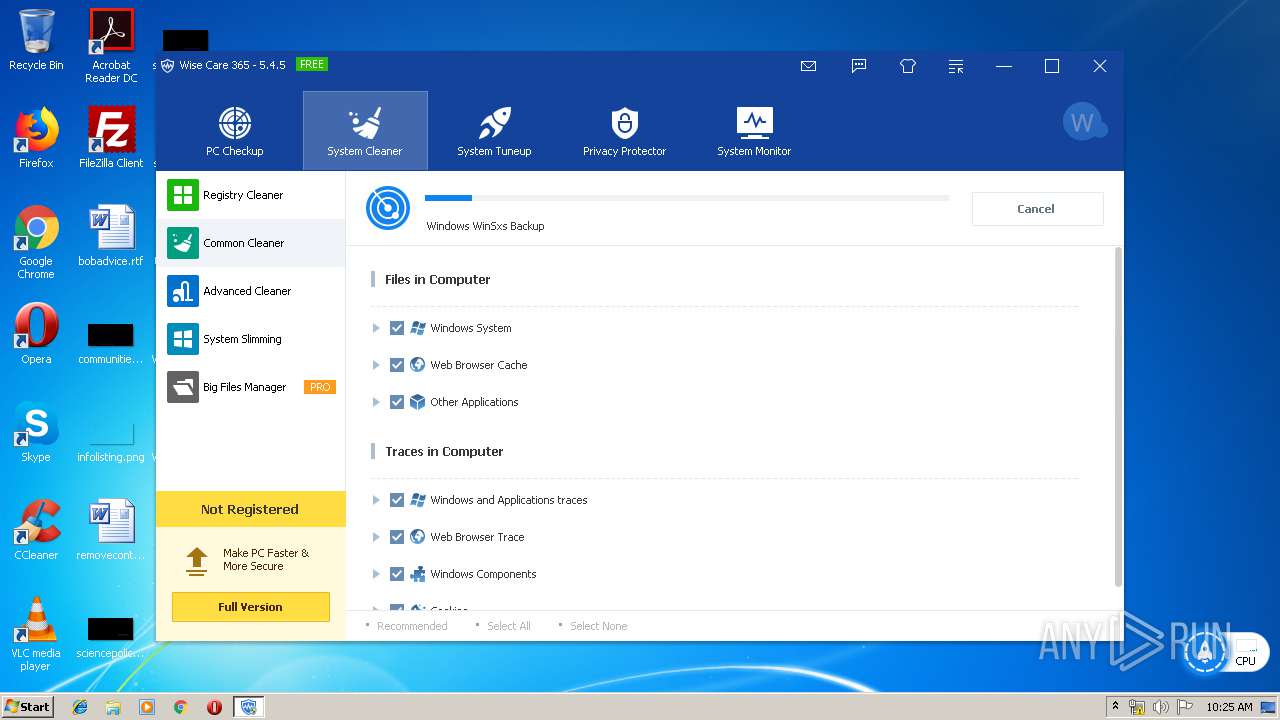This screenshot has height=720, width=1280.
Task: Expand the Other Applications row
Action: (376, 402)
